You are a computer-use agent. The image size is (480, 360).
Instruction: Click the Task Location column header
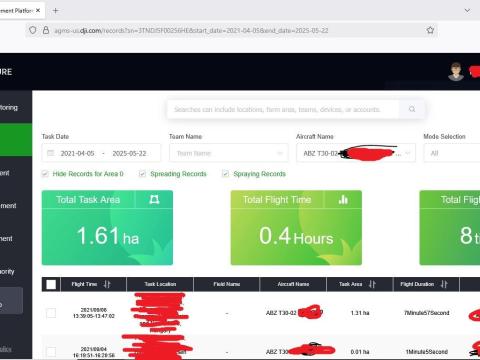(160, 284)
